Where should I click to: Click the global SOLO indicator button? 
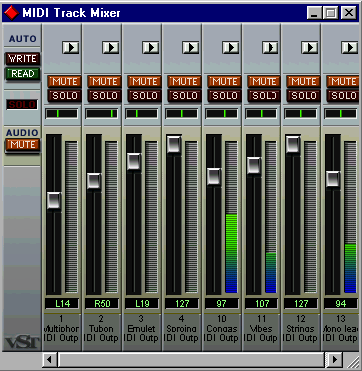pos(22,105)
